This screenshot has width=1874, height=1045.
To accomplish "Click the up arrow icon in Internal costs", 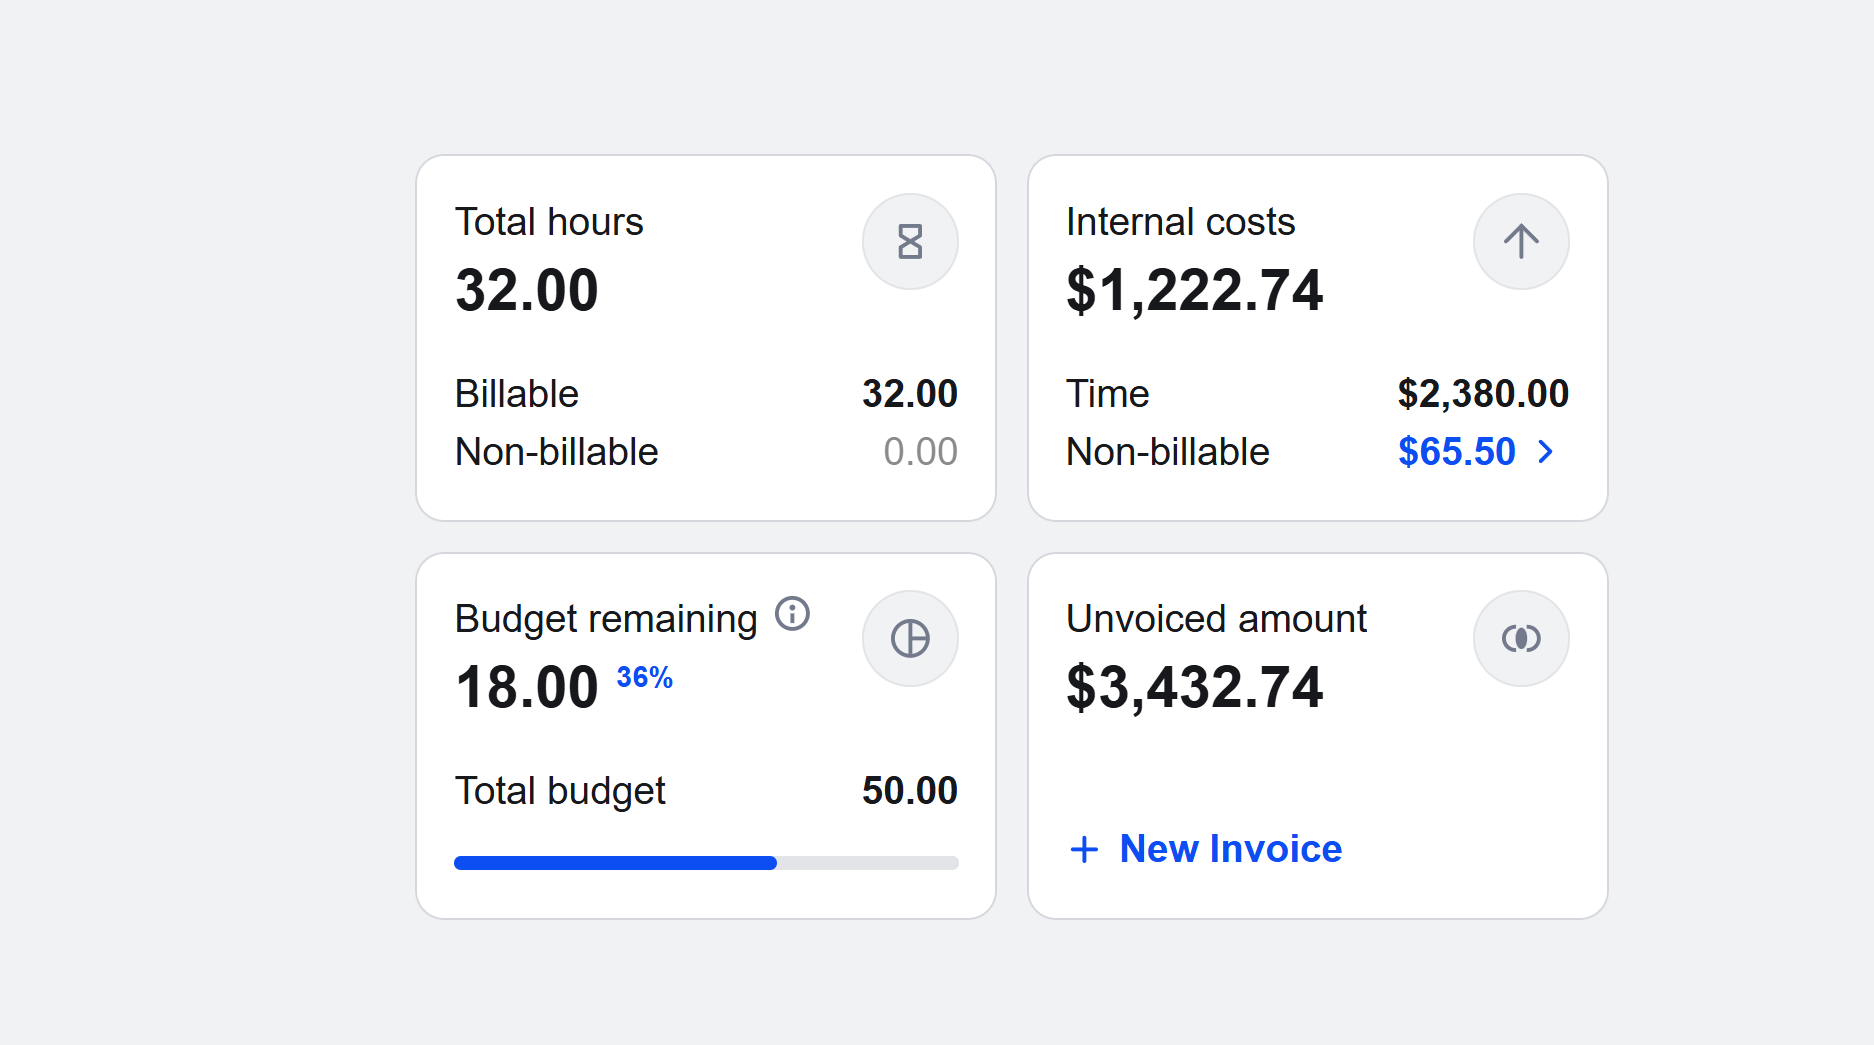I will (x=1520, y=242).
